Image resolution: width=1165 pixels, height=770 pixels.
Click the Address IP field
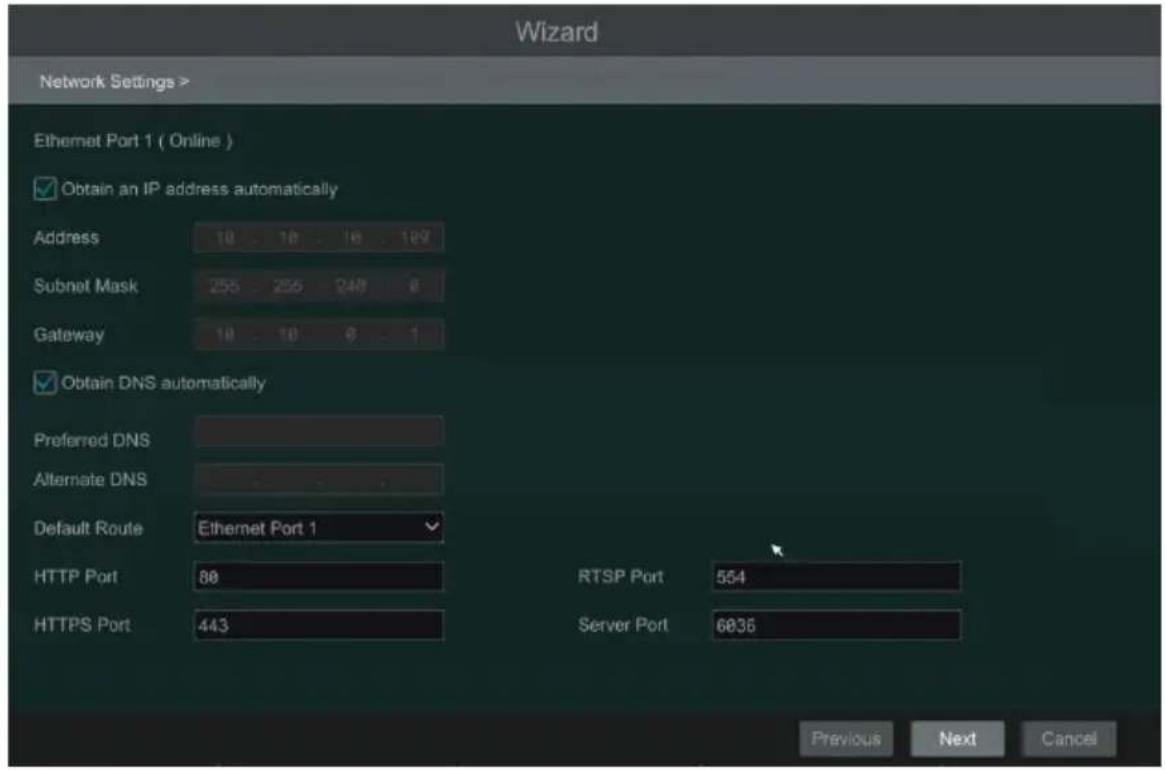[319, 238]
